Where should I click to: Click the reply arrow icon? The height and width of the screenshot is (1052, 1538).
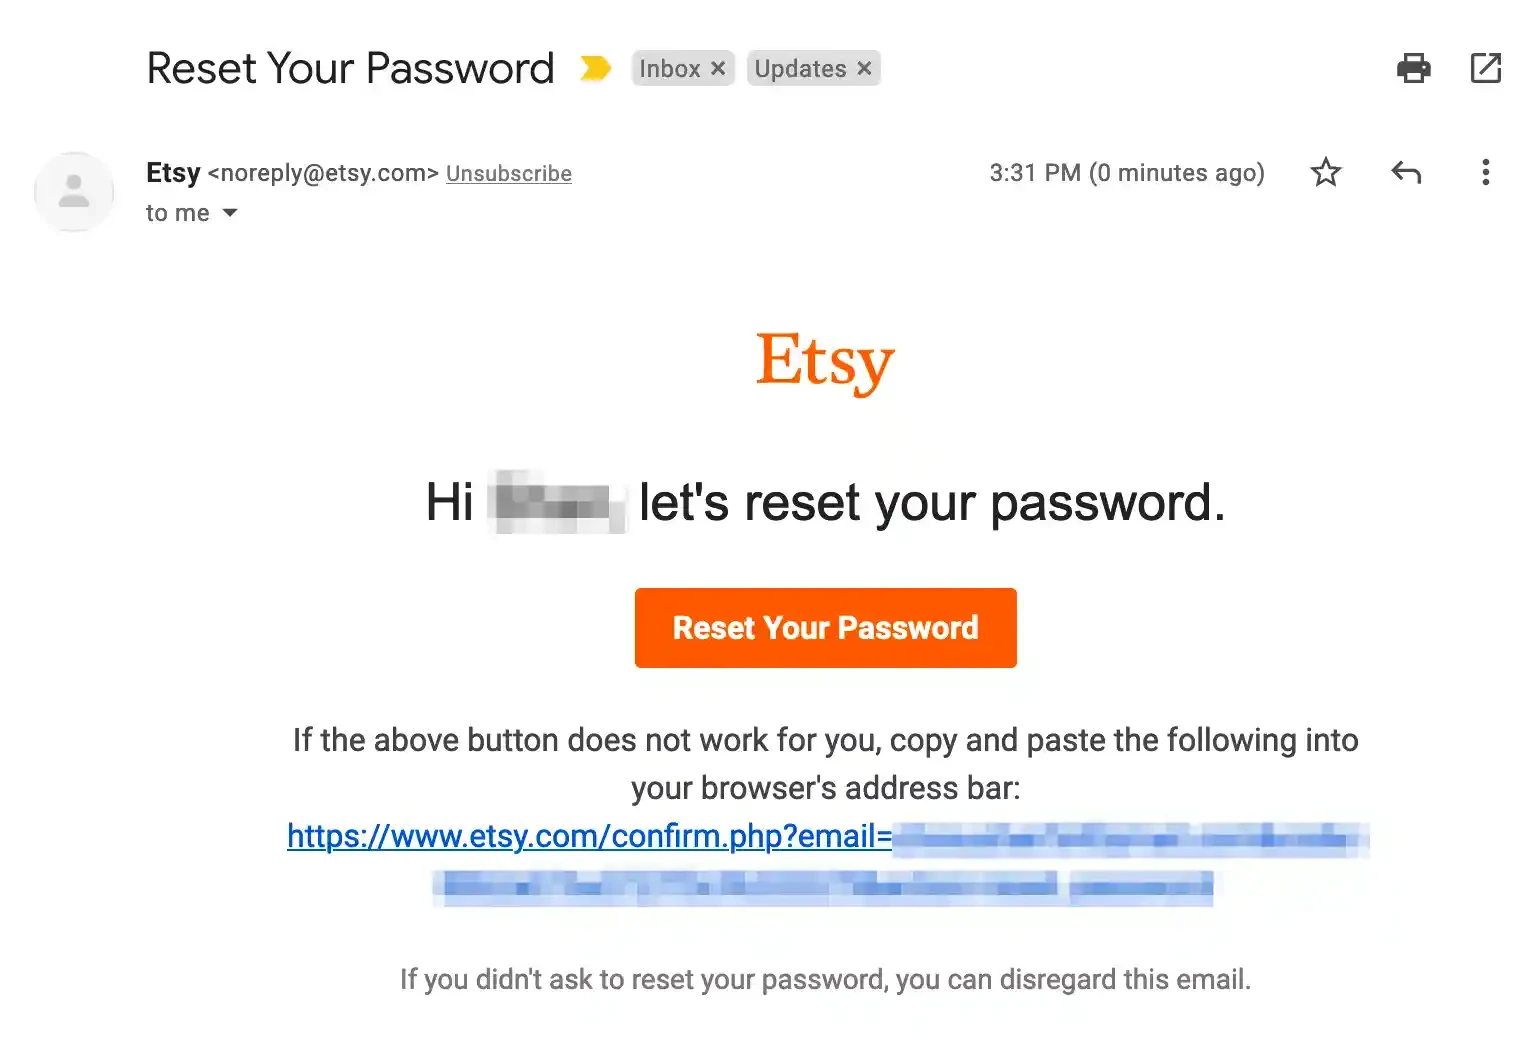1406,172
